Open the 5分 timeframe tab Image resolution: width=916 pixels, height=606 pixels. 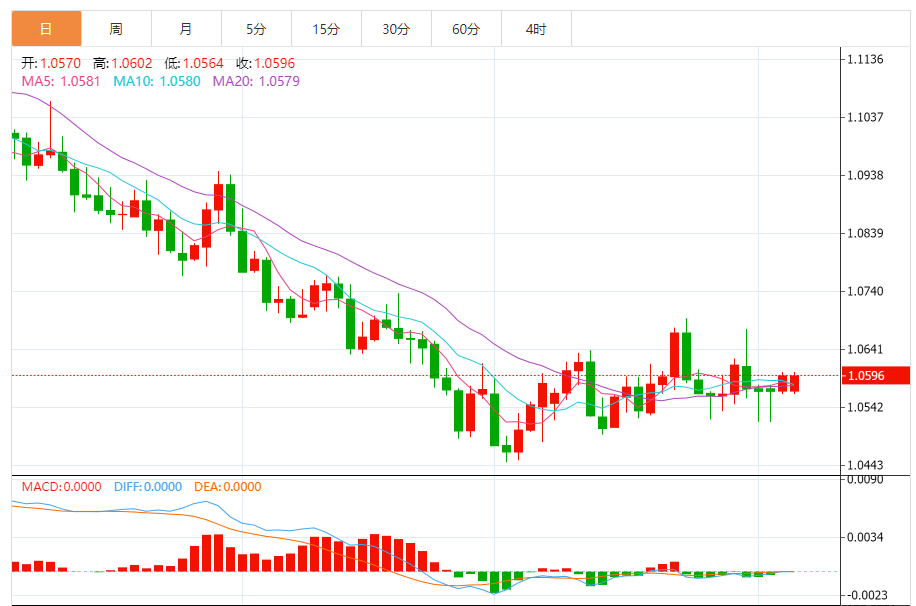256,29
